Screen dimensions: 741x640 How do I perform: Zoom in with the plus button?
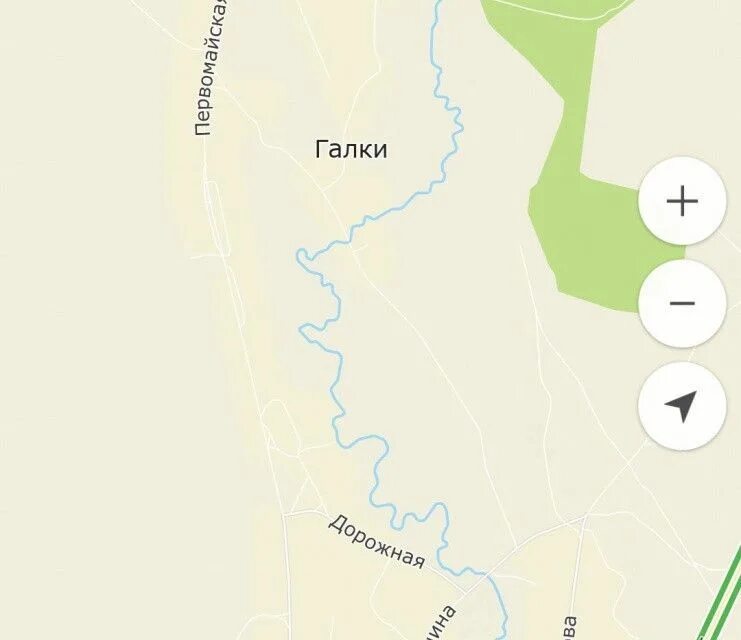[x=682, y=201]
